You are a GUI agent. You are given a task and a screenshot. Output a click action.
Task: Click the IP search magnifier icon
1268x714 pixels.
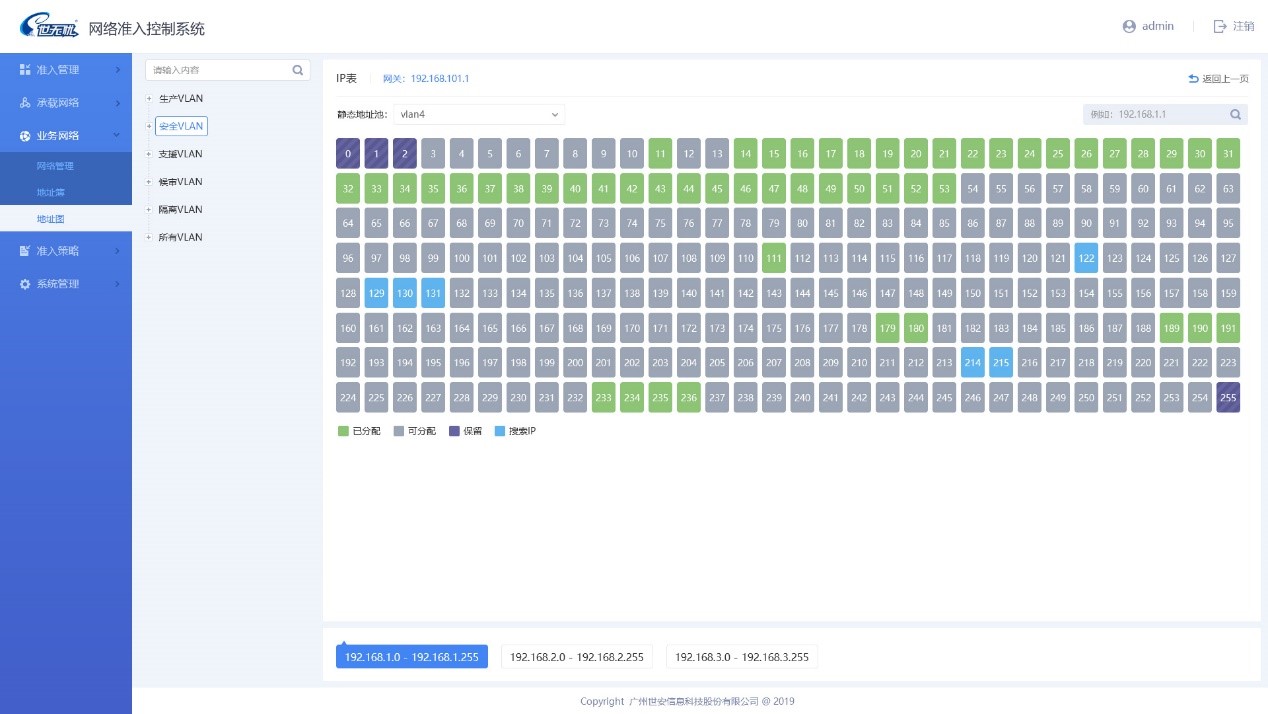coord(1235,115)
